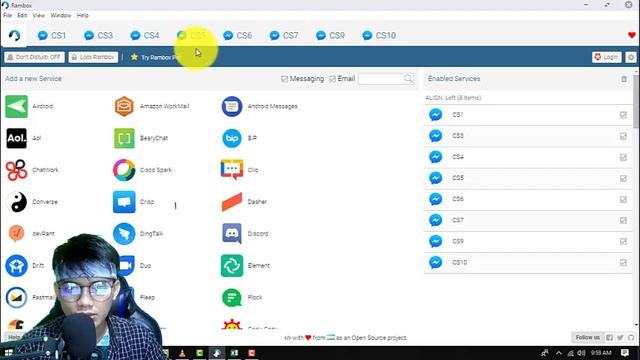Image resolution: width=640 pixels, height=360 pixels.
Task: Open the Window menu
Action: [61, 15]
